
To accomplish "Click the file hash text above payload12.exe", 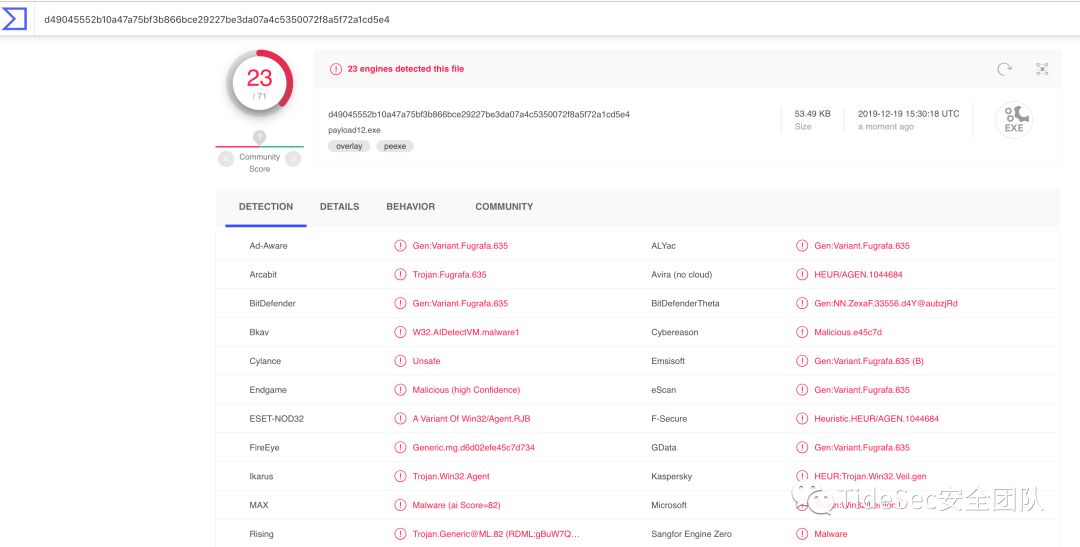I will coord(478,114).
